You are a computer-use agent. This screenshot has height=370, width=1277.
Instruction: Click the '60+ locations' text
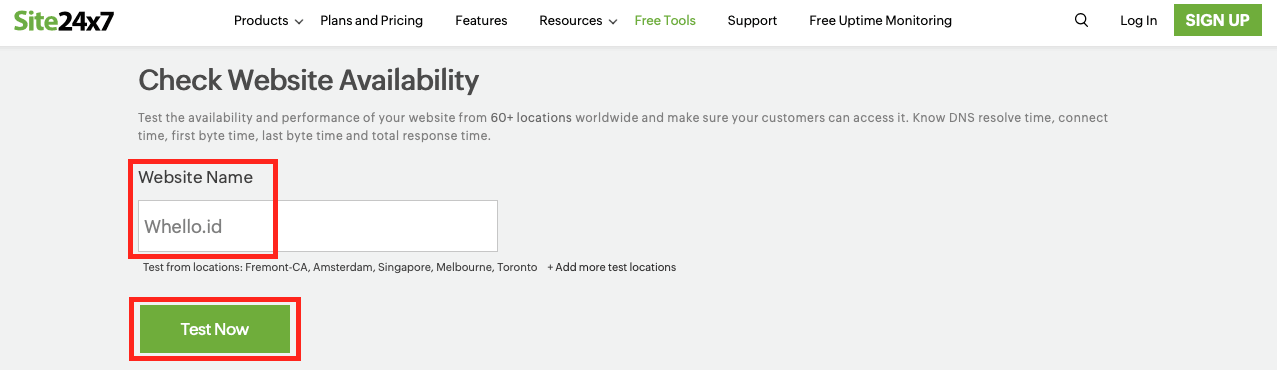coord(531,117)
